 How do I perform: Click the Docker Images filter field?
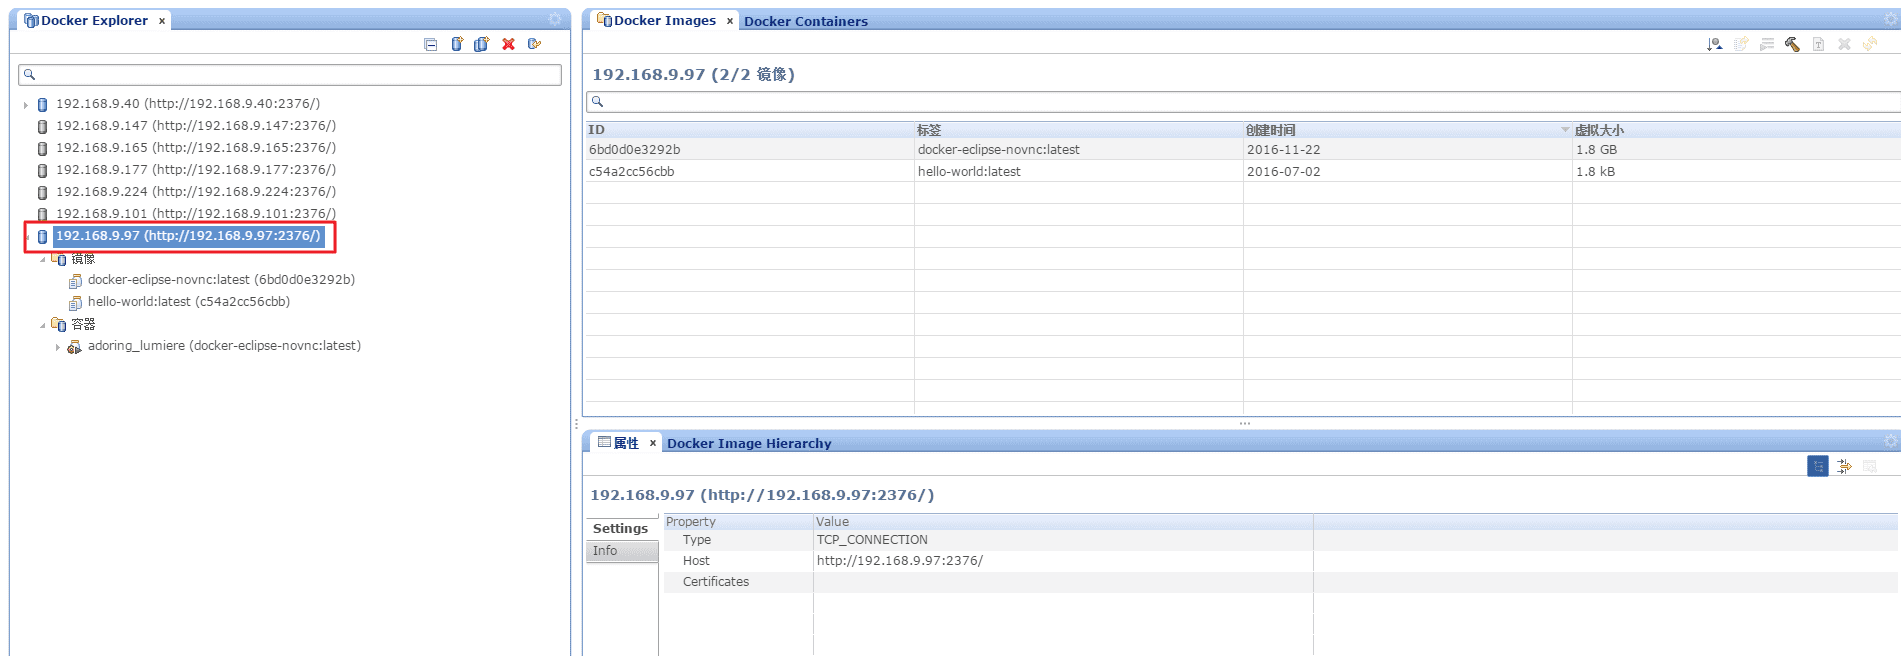tap(1243, 101)
